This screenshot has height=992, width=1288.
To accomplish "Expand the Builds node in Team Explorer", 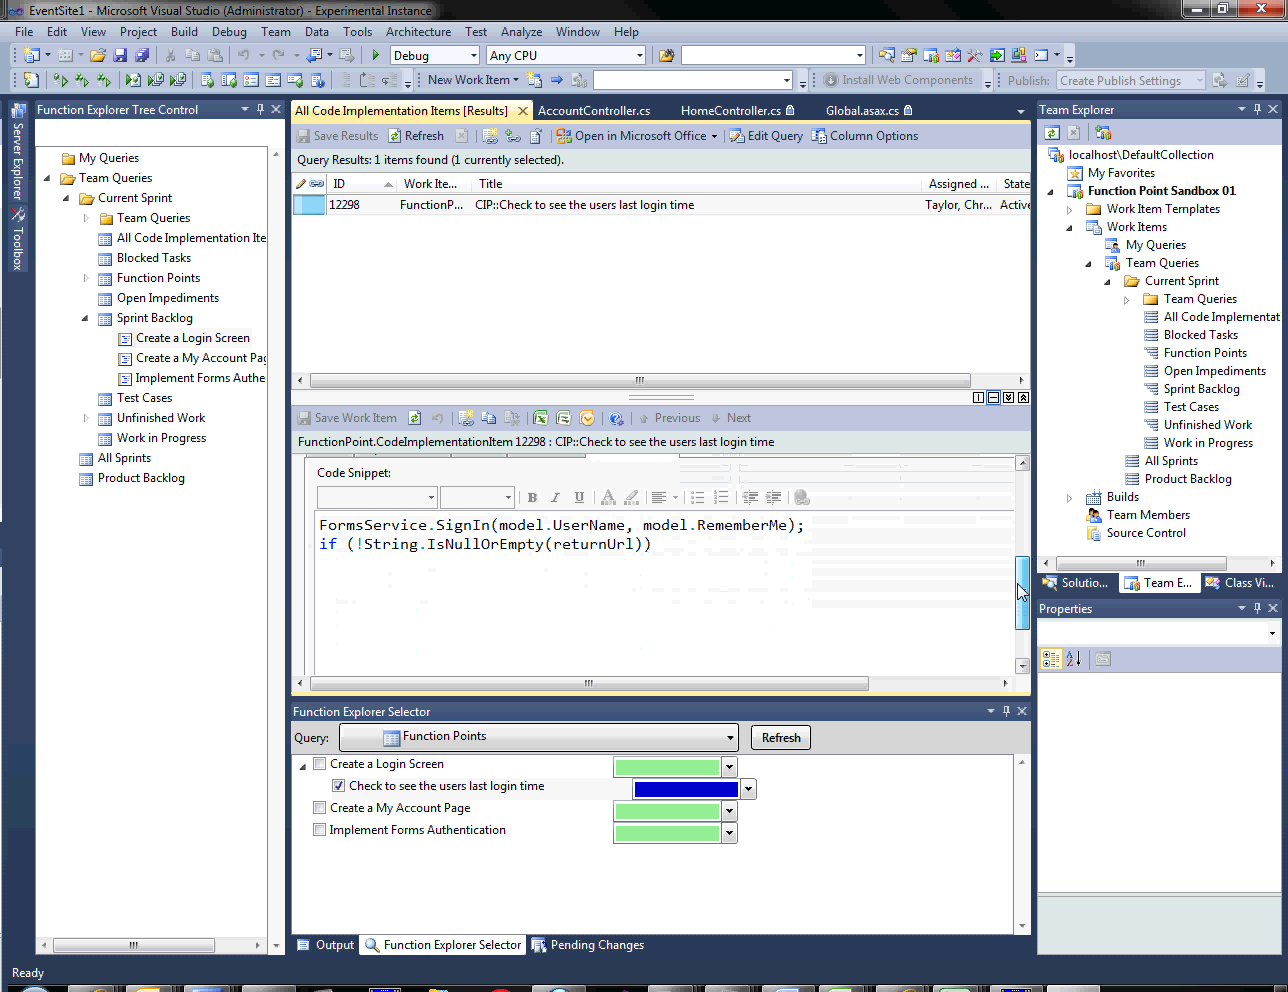I will [1070, 497].
